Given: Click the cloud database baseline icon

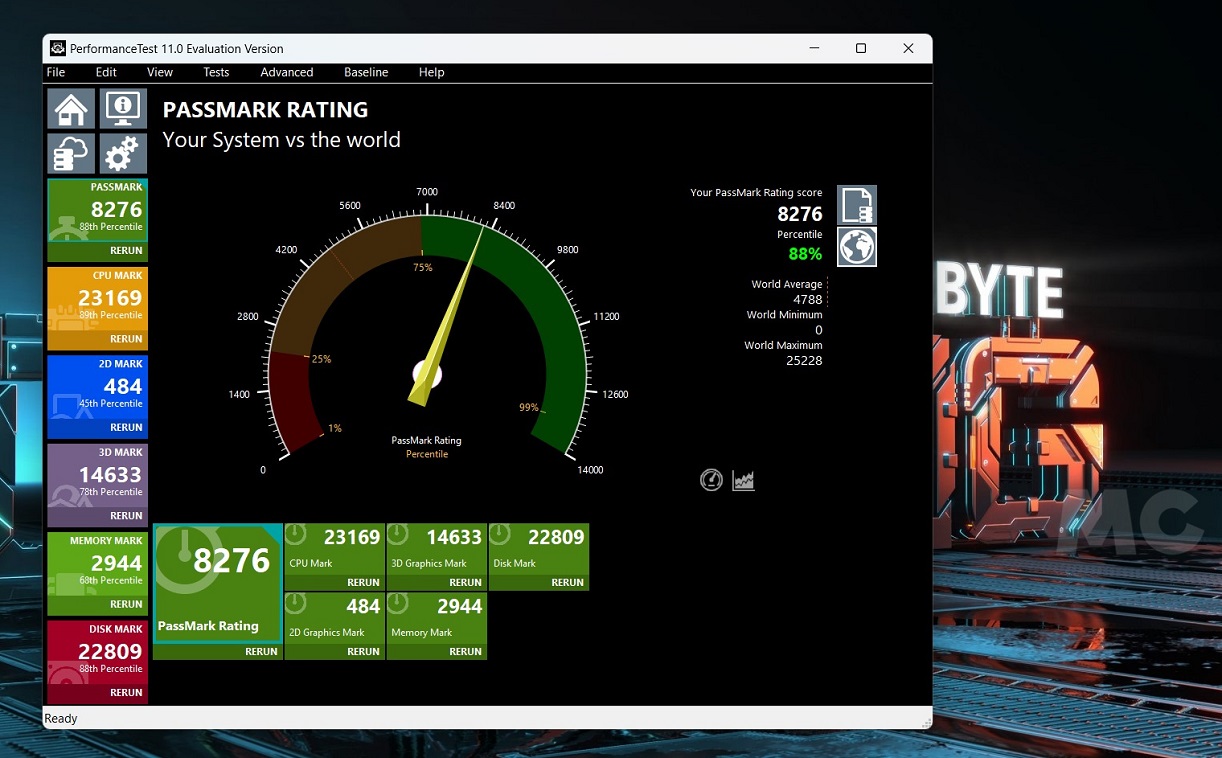Looking at the screenshot, I should [x=71, y=154].
